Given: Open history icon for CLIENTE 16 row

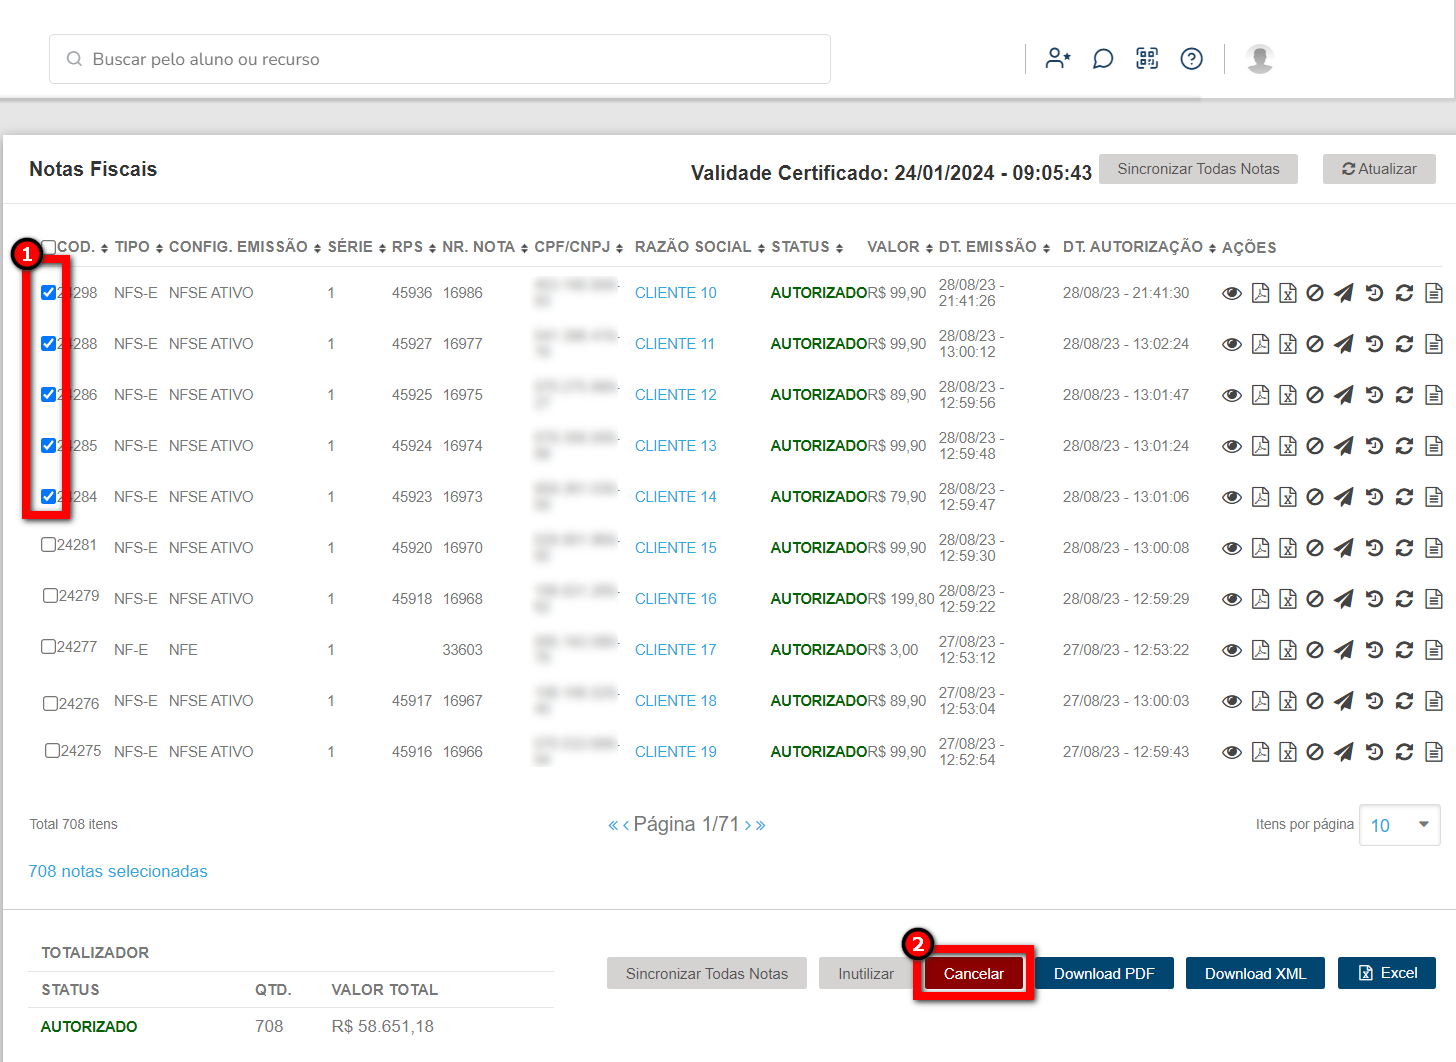Looking at the screenshot, I should (x=1374, y=599).
